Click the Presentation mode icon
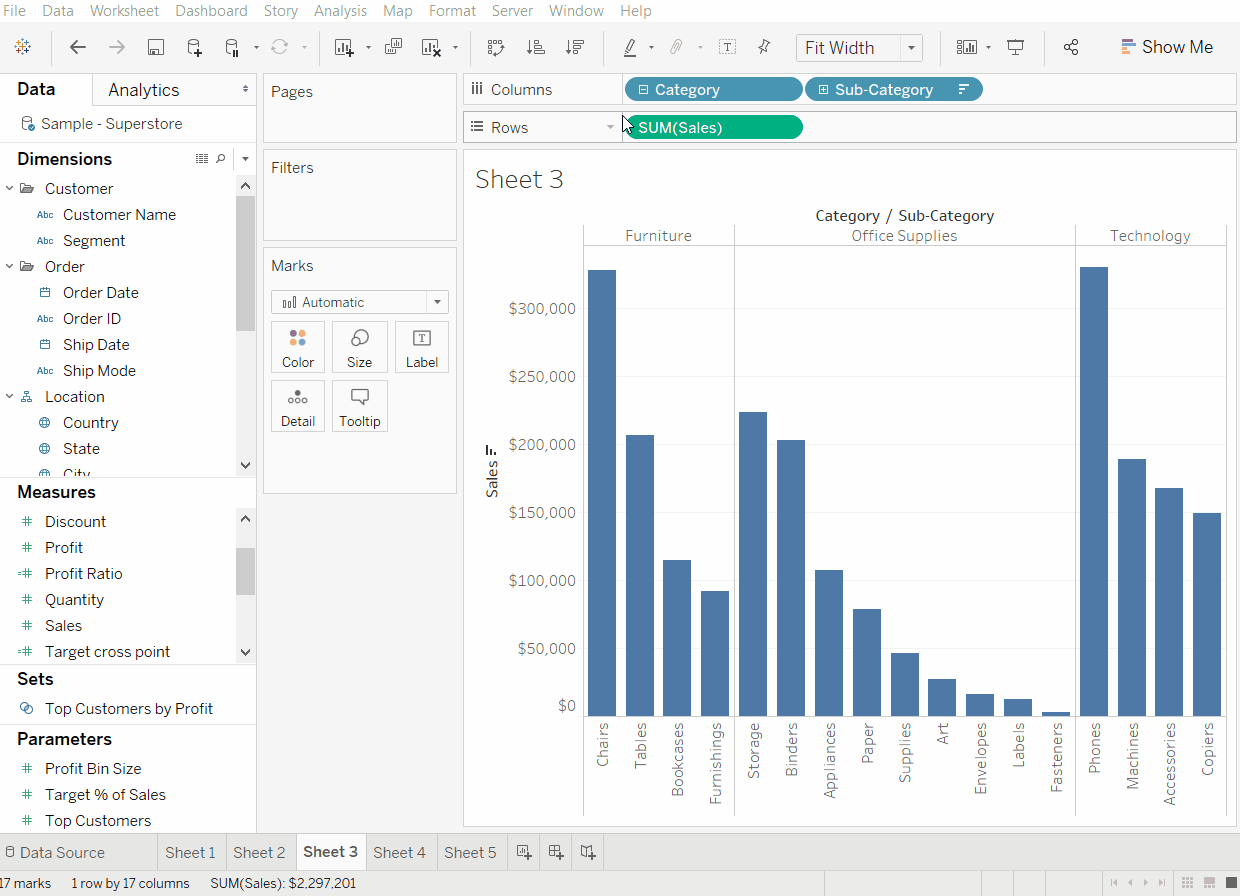The image size is (1240, 896). tap(1016, 47)
